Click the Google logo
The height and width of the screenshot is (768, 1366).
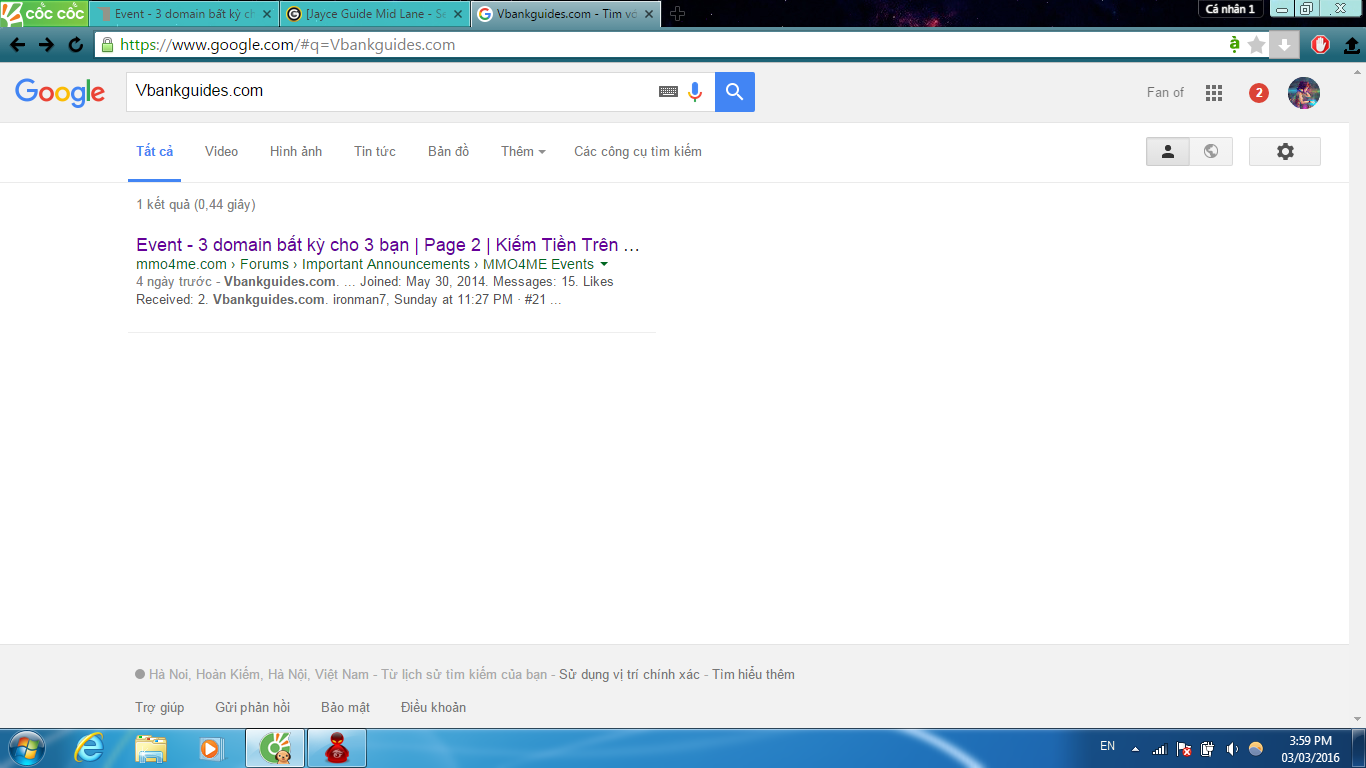60,92
